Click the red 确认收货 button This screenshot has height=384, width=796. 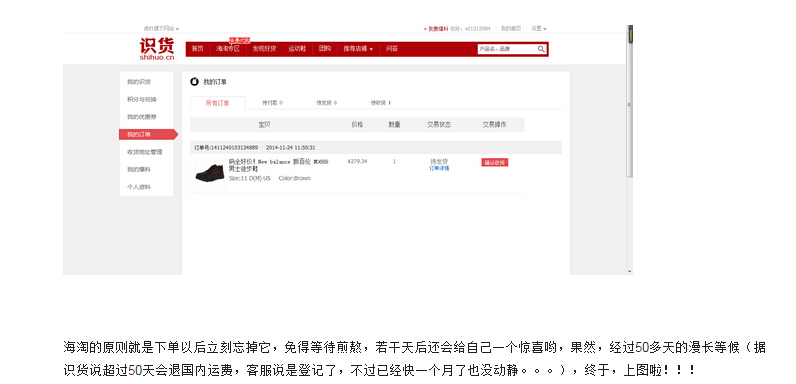[495, 163]
